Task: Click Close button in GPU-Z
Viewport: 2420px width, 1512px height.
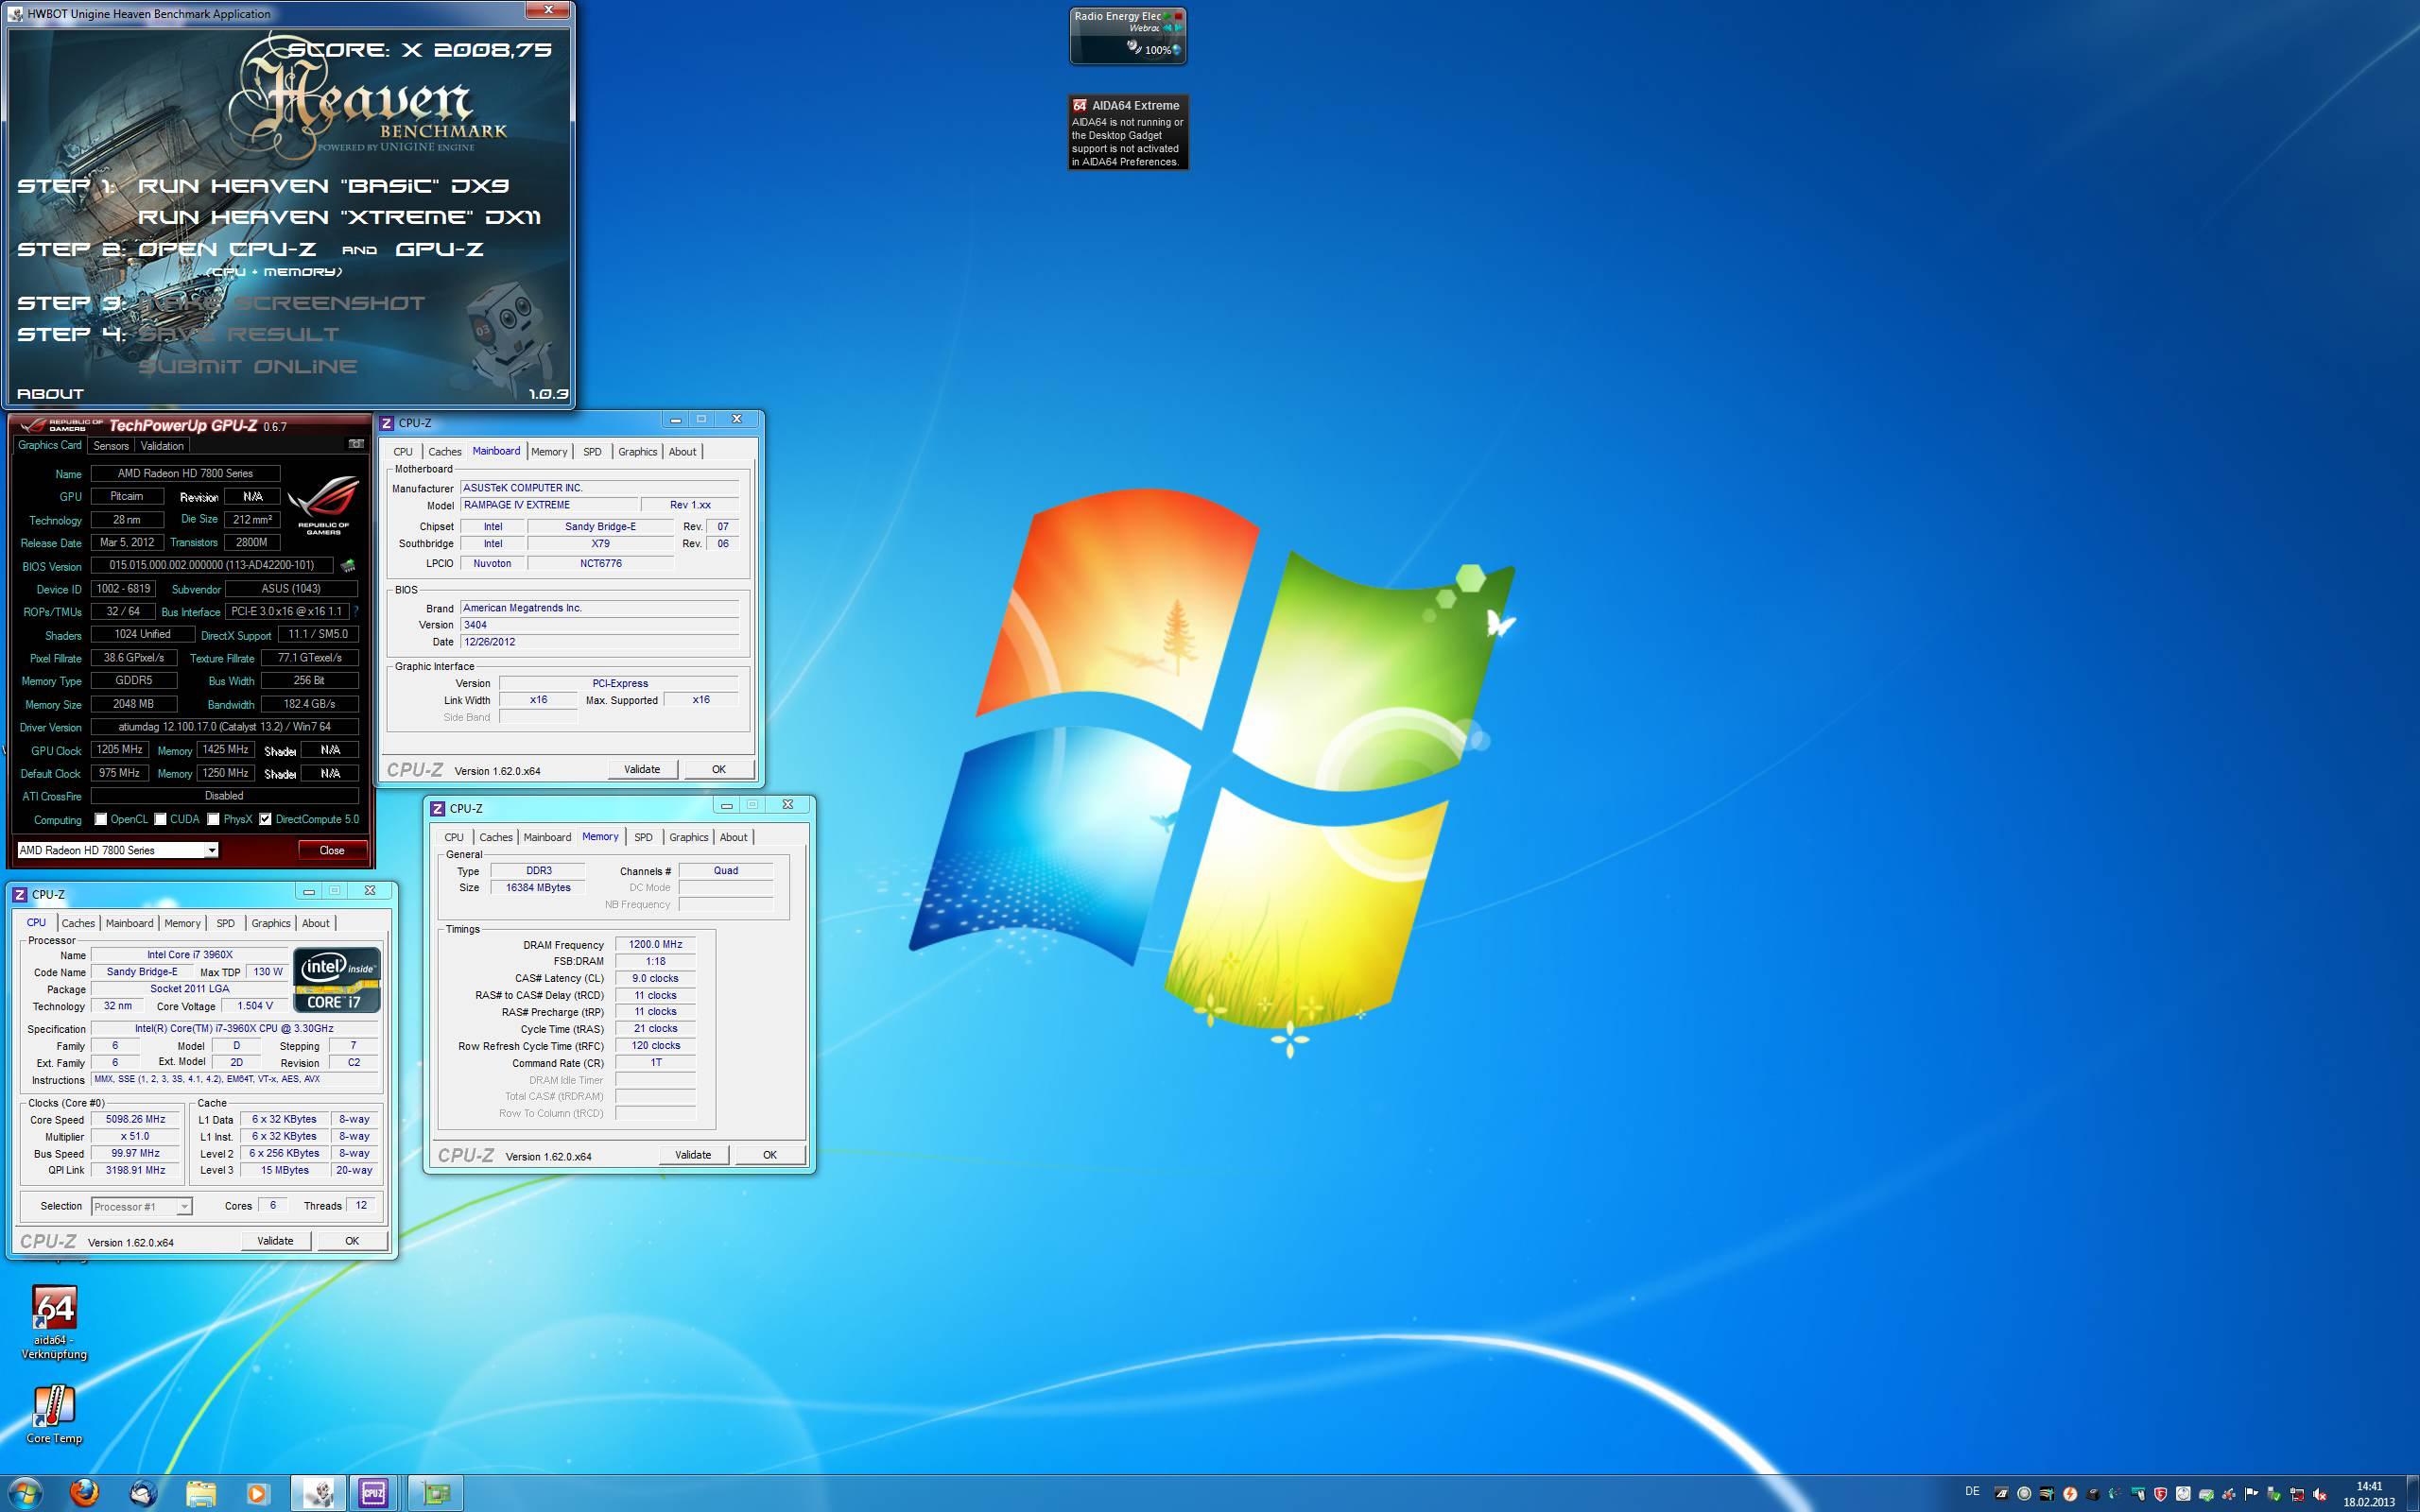Action: coord(332,850)
